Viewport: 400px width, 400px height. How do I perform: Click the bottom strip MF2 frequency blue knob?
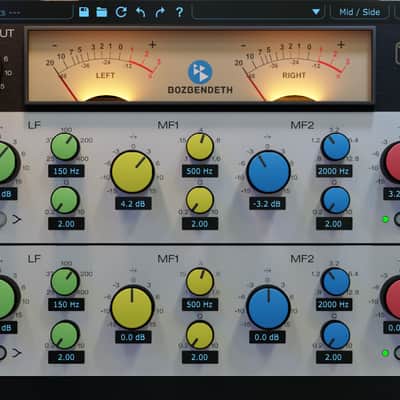(336, 282)
